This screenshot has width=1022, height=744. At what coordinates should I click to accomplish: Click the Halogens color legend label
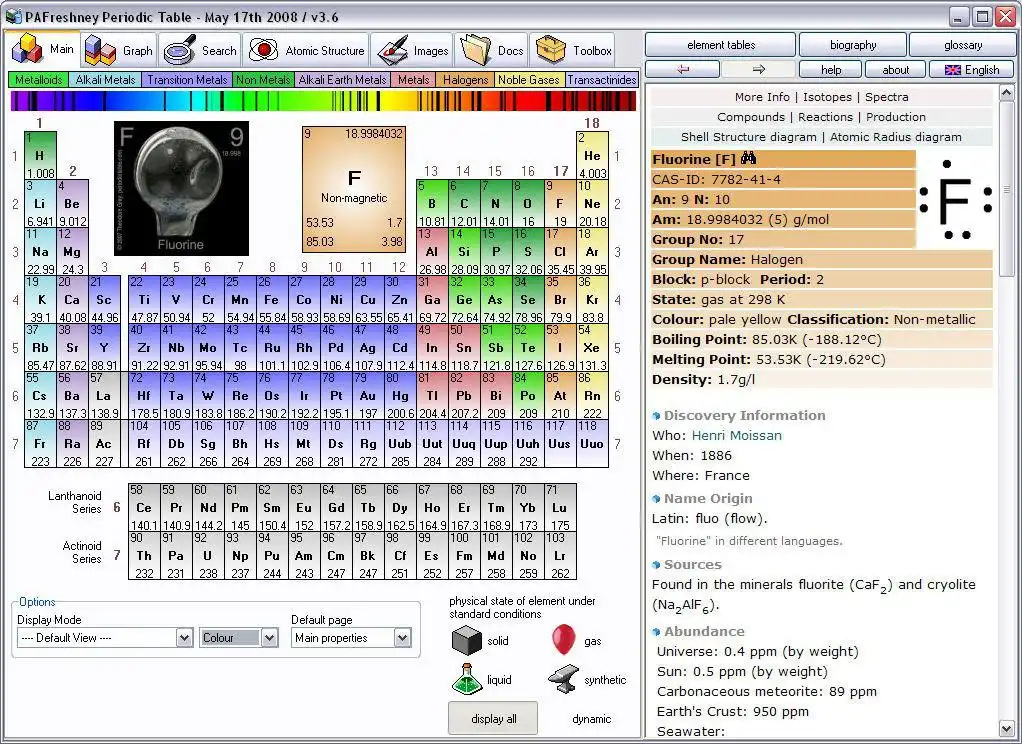pyautogui.click(x=465, y=80)
